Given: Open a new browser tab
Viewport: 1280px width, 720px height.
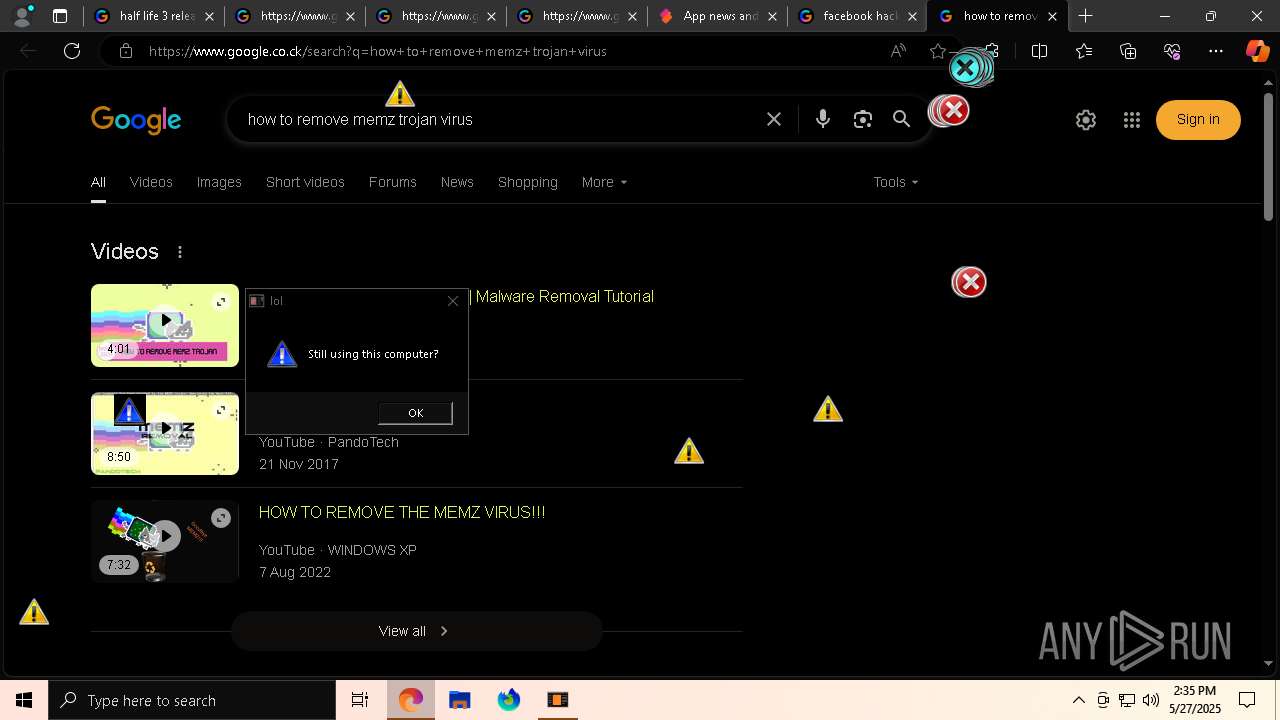Looking at the screenshot, I should (1085, 16).
